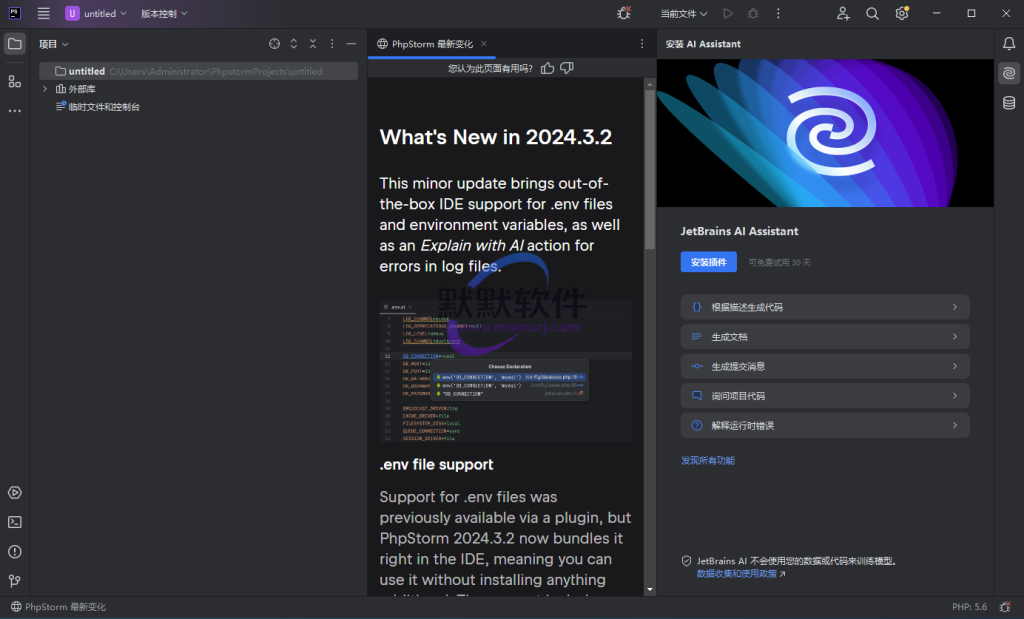This screenshot has width=1024, height=619.
Task: Open the more actions menu beside Debug
Action: pyautogui.click(x=778, y=13)
